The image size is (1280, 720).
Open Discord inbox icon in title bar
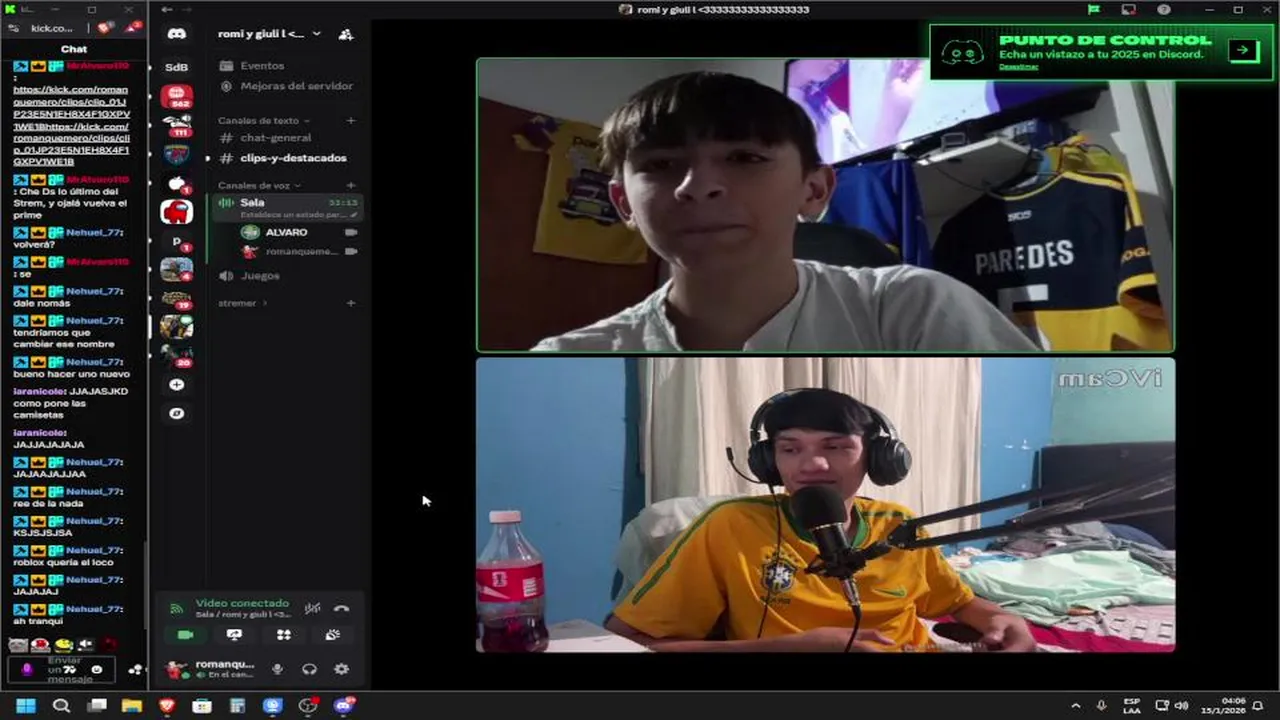[1129, 9]
